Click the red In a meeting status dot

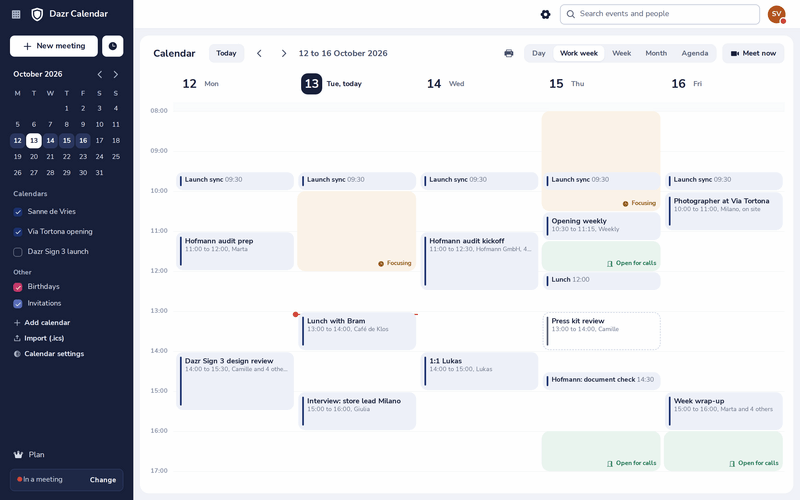19,480
